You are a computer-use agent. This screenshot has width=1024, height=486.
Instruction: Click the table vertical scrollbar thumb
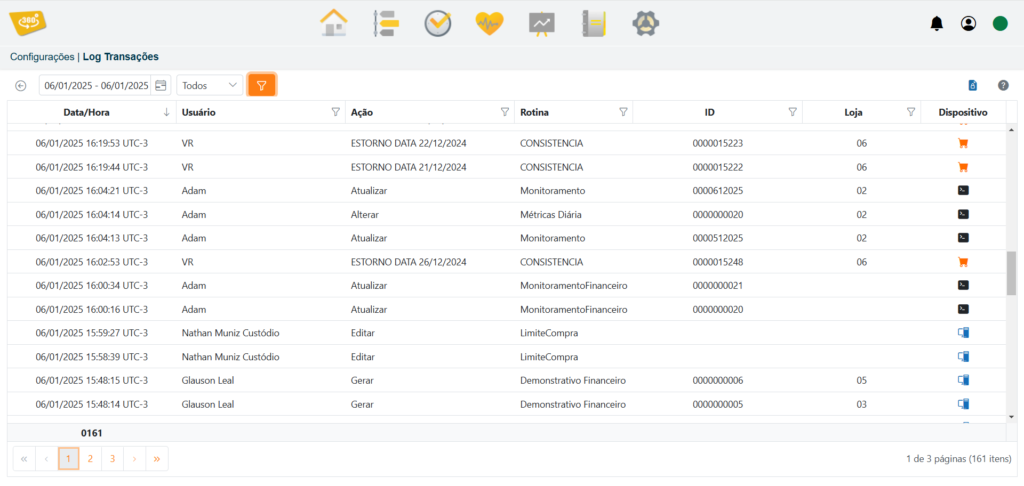click(x=1012, y=273)
